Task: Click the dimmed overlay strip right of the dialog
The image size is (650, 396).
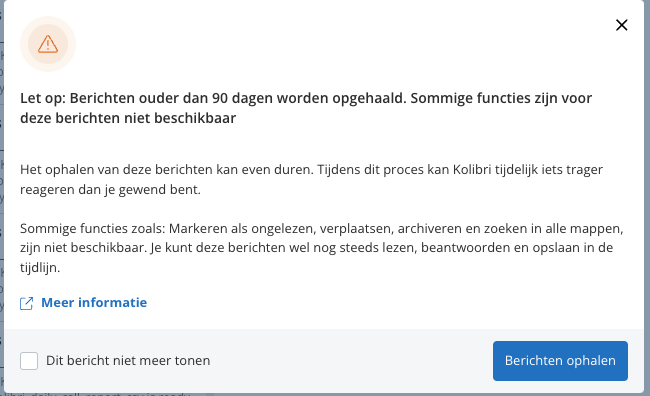Action: (647, 198)
